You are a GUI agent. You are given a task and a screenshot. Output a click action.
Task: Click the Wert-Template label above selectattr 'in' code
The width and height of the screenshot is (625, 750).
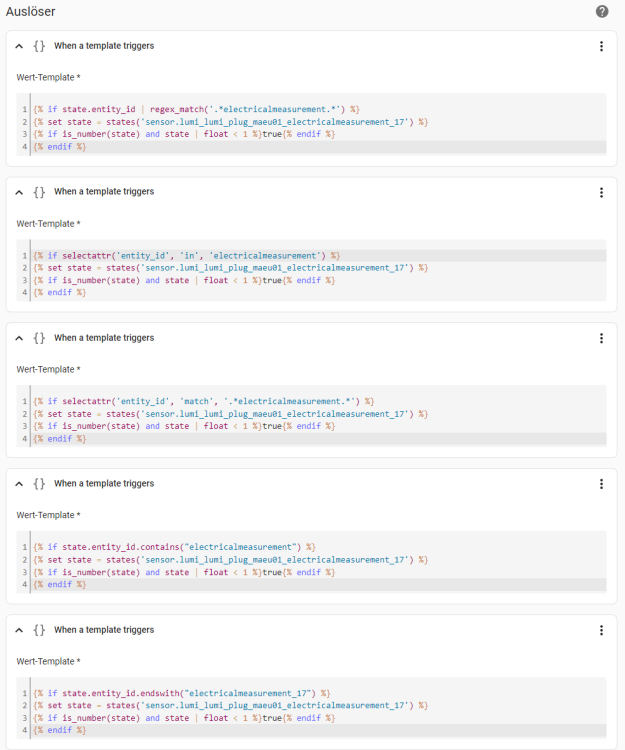[48, 223]
